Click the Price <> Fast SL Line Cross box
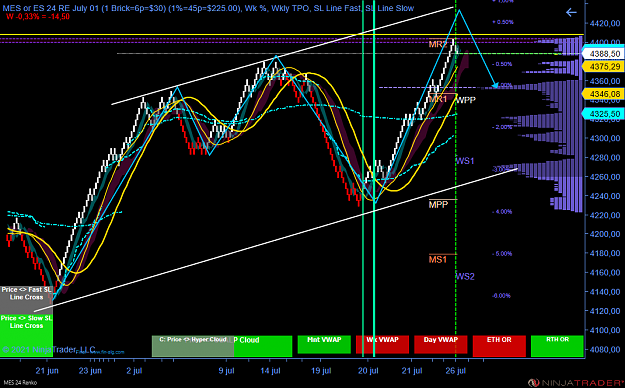This screenshot has width=625, height=388. point(26,299)
